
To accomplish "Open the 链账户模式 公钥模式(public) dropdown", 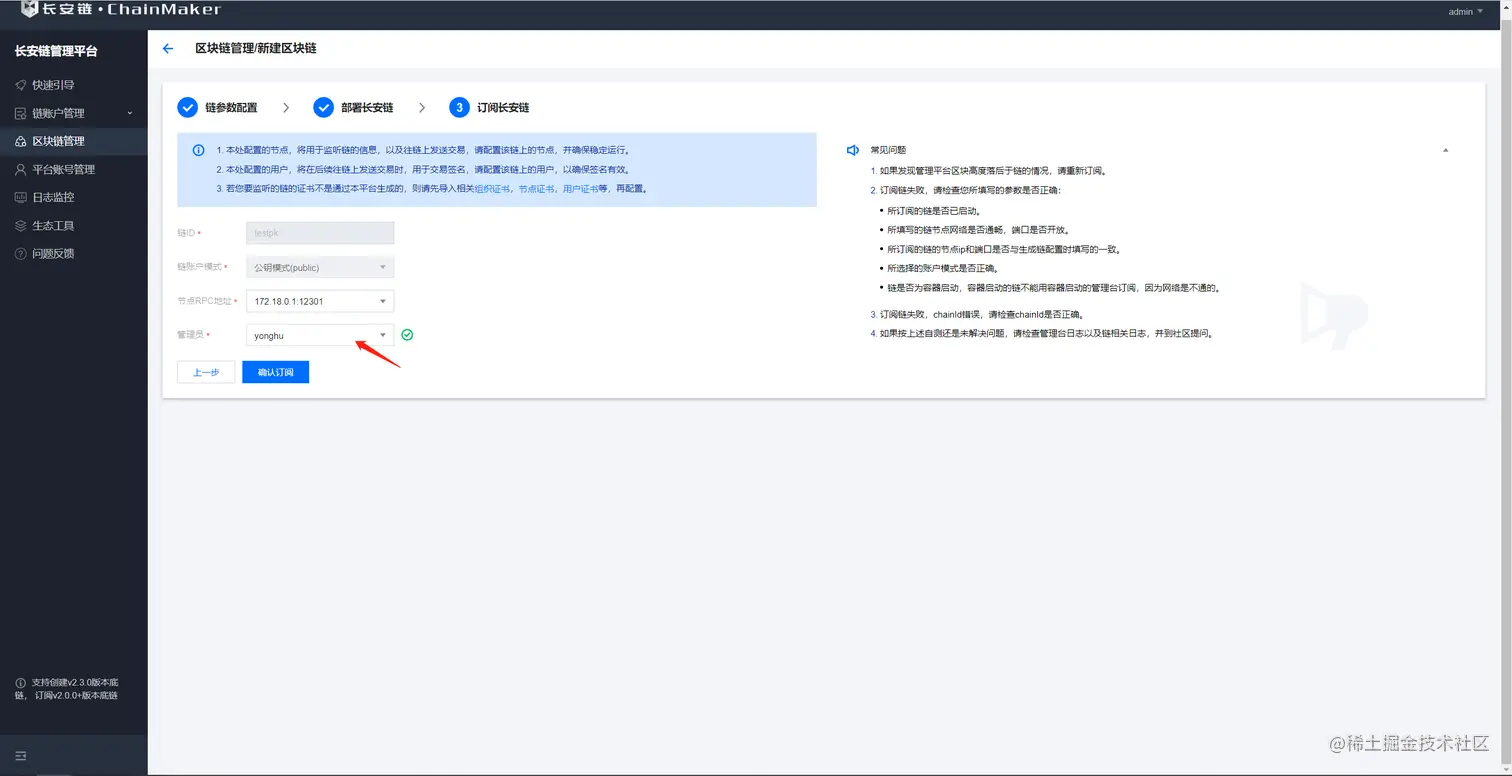I will [x=320, y=267].
